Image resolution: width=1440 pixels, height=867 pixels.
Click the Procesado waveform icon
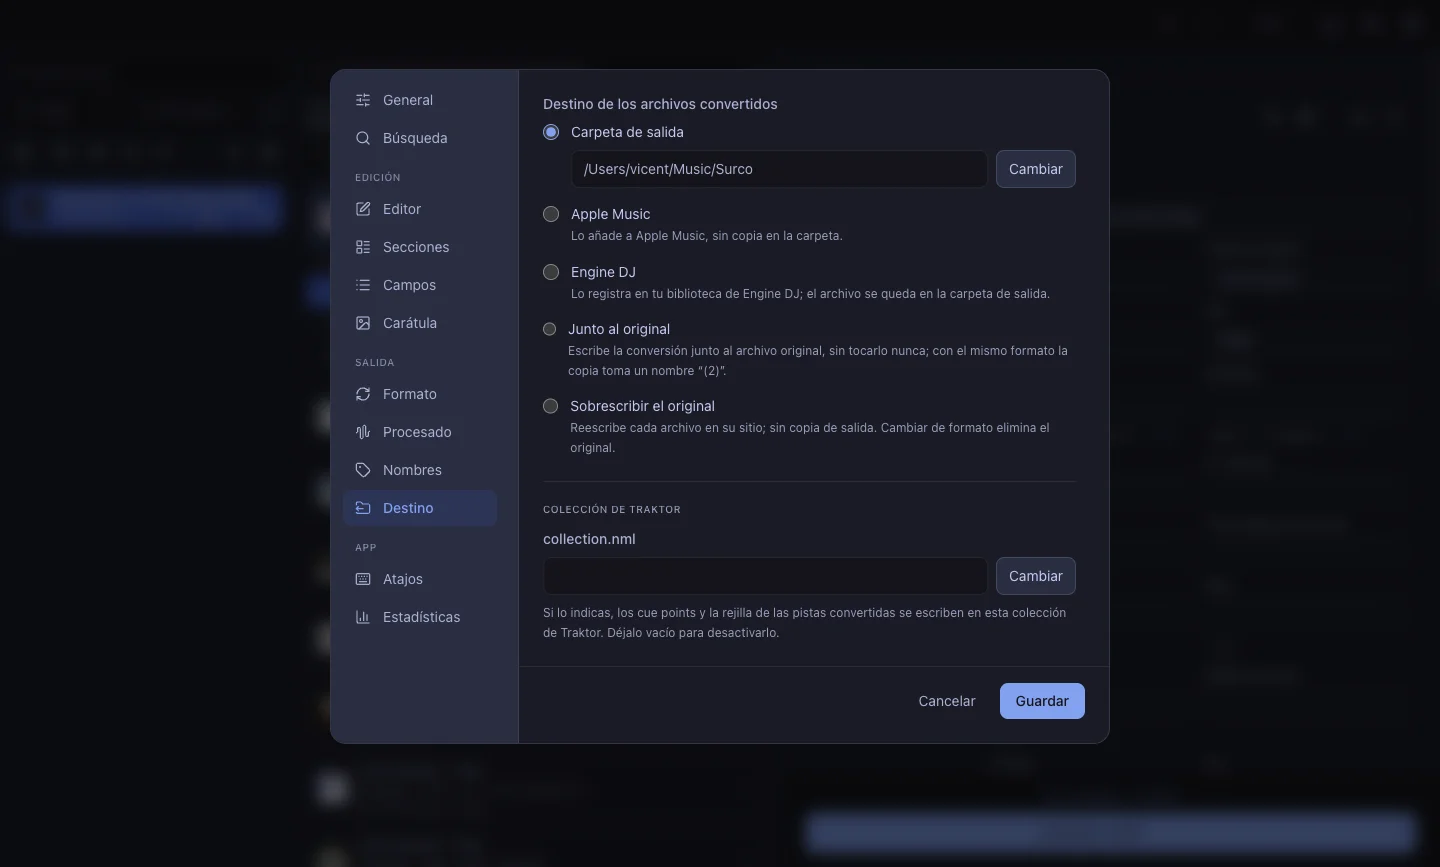[x=363, y=432]
